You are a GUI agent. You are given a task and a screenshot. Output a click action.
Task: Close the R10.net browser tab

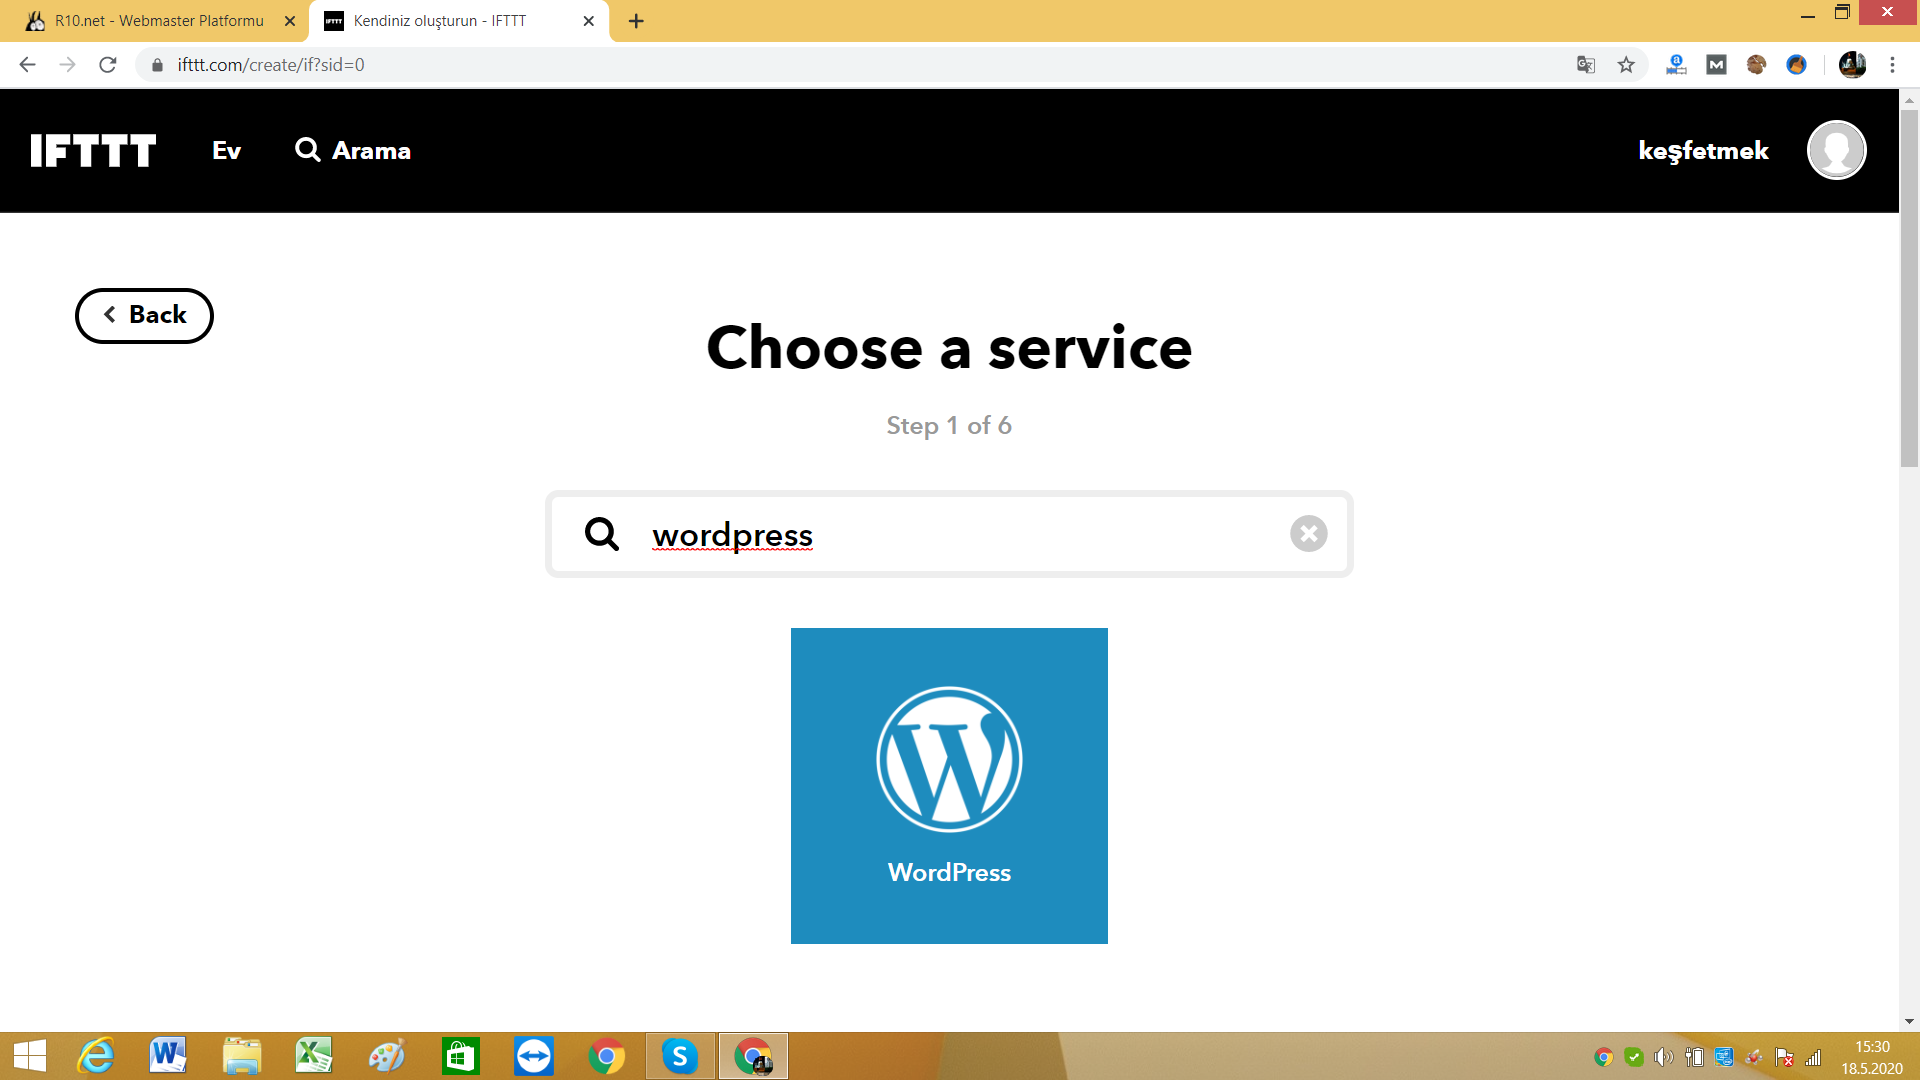pos(290,21)
